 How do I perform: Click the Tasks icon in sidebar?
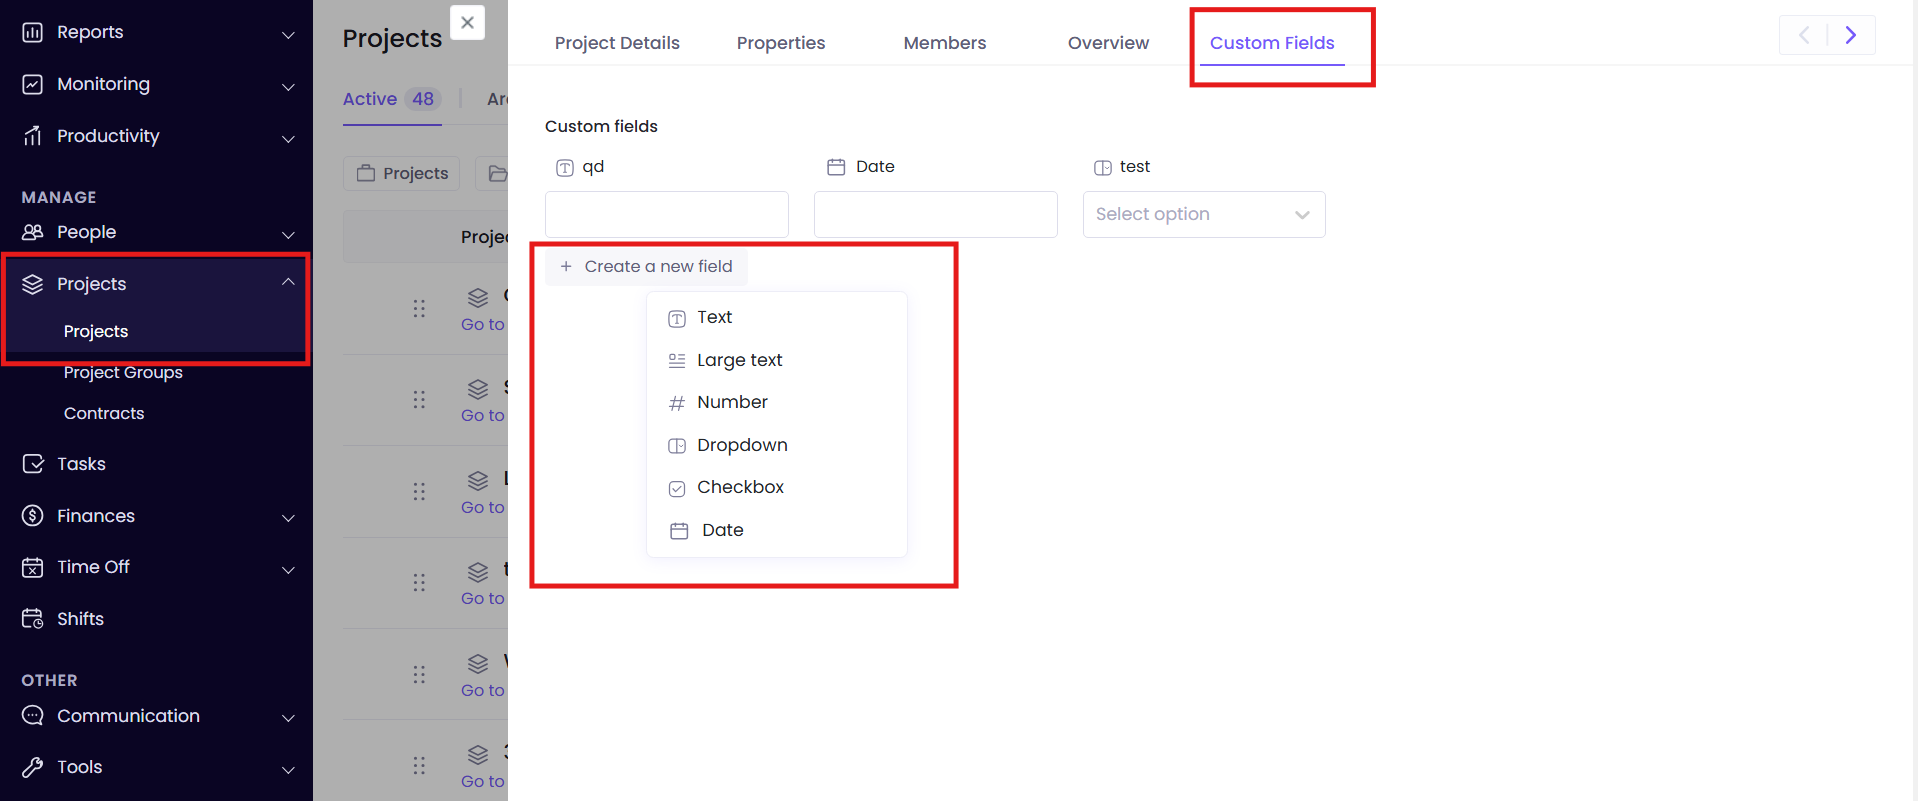click(33, 464)
